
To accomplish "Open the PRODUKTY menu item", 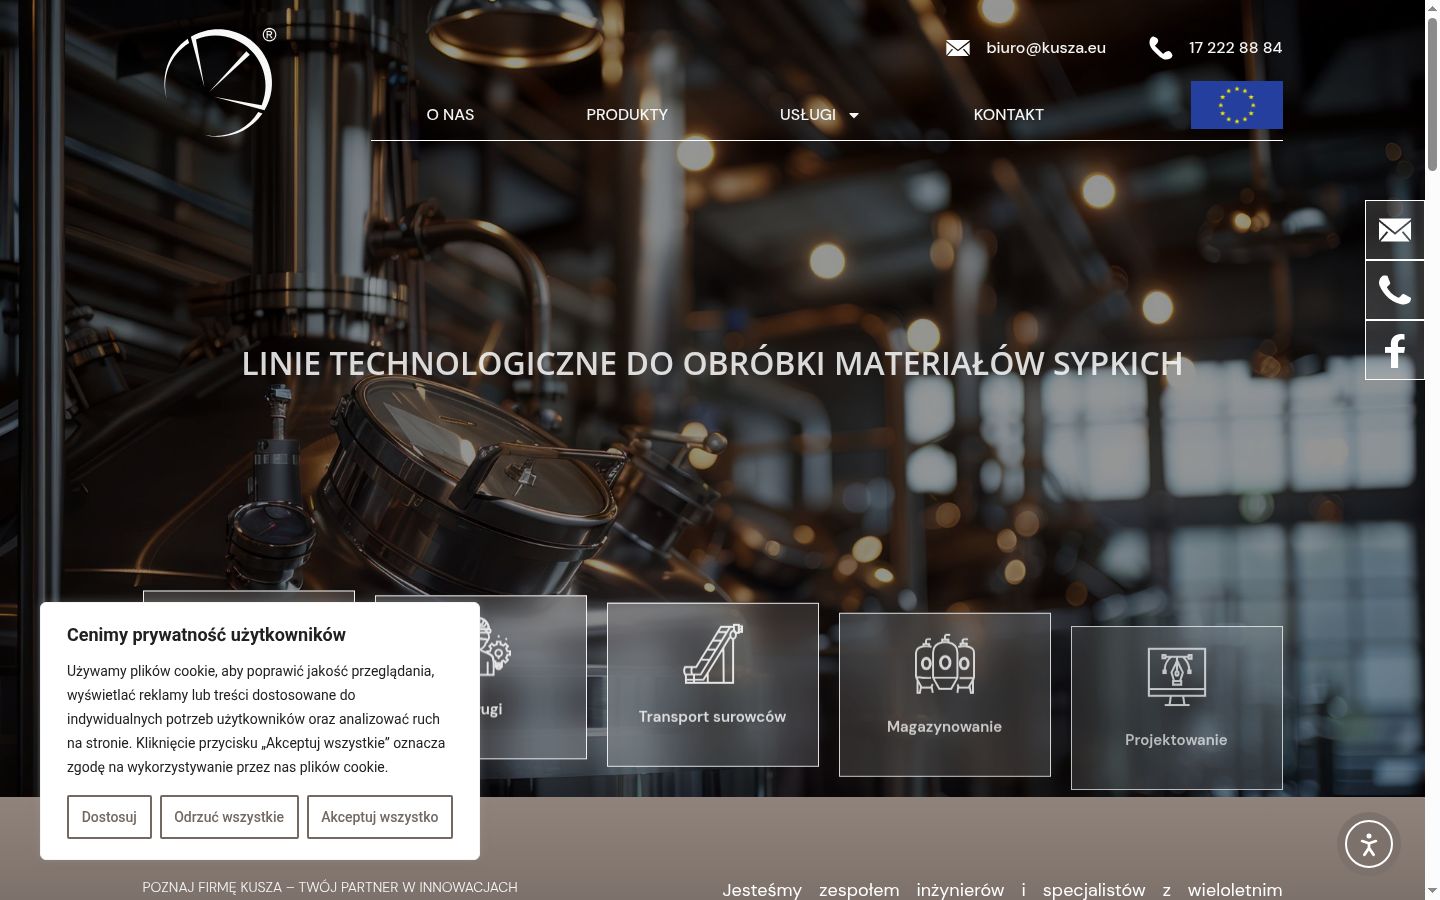I will tap(627, 115).
